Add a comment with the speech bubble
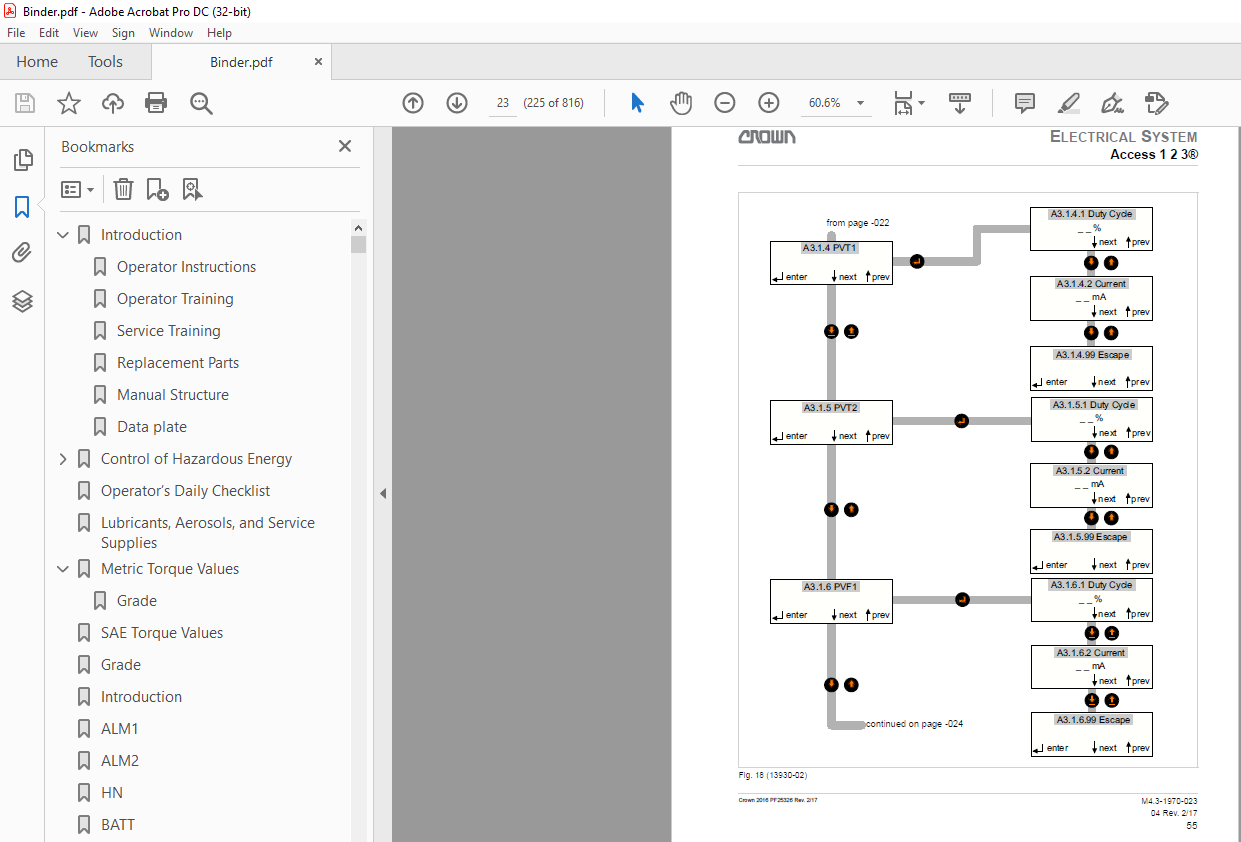 pos(1025,103)
